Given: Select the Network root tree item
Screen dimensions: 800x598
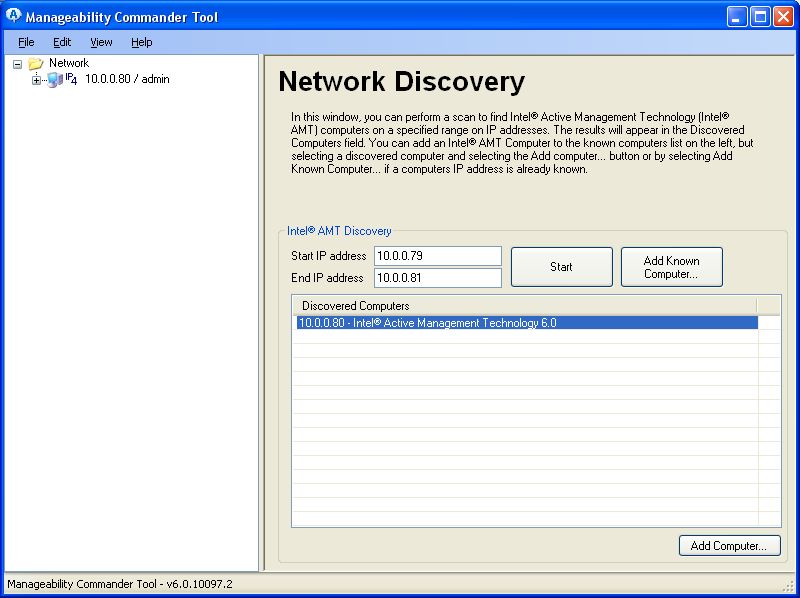Looking at the screenshot, I should (69, 63).
